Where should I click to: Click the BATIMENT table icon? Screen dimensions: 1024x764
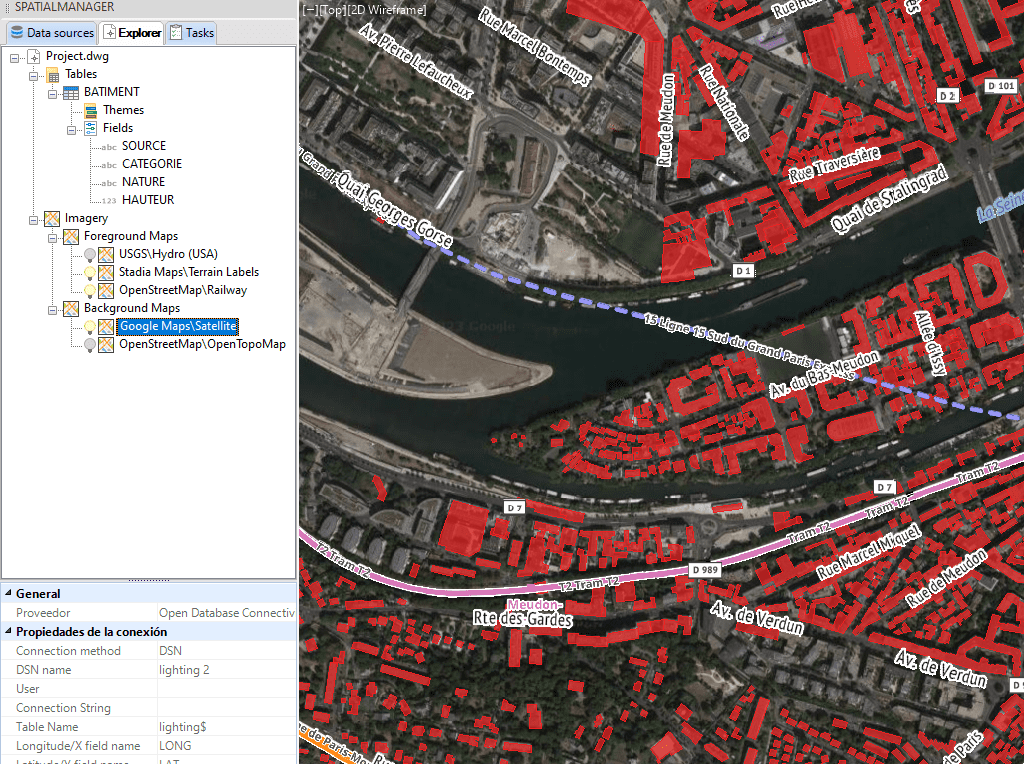click(x=71, y=93)
